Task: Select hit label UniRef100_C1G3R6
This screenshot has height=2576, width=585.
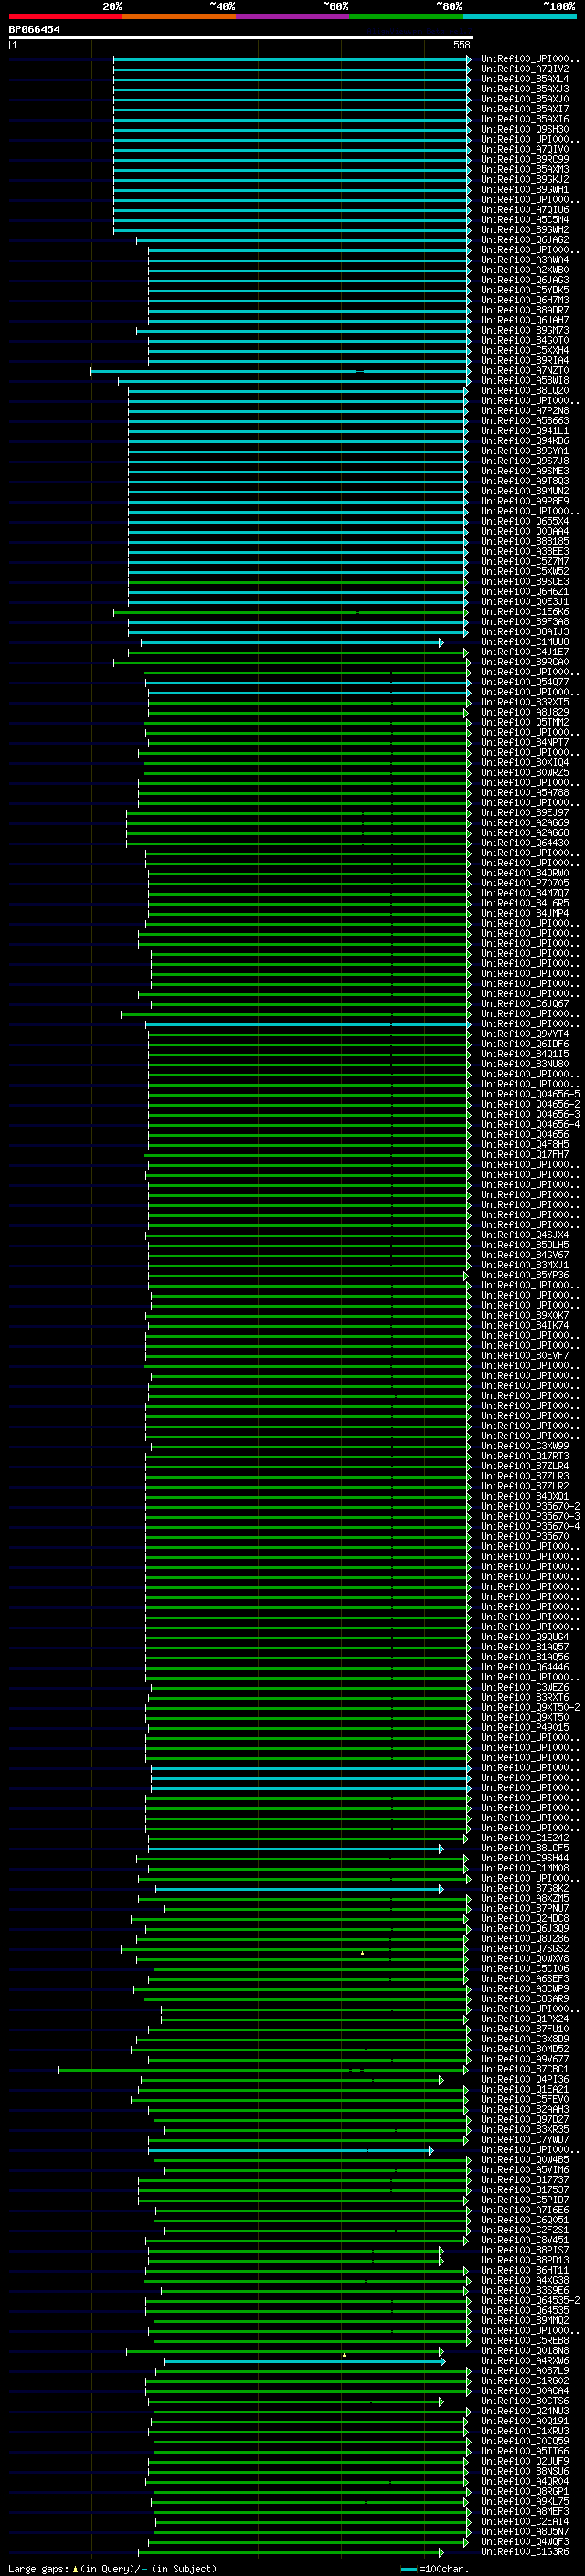Action: click(525, 2552)
